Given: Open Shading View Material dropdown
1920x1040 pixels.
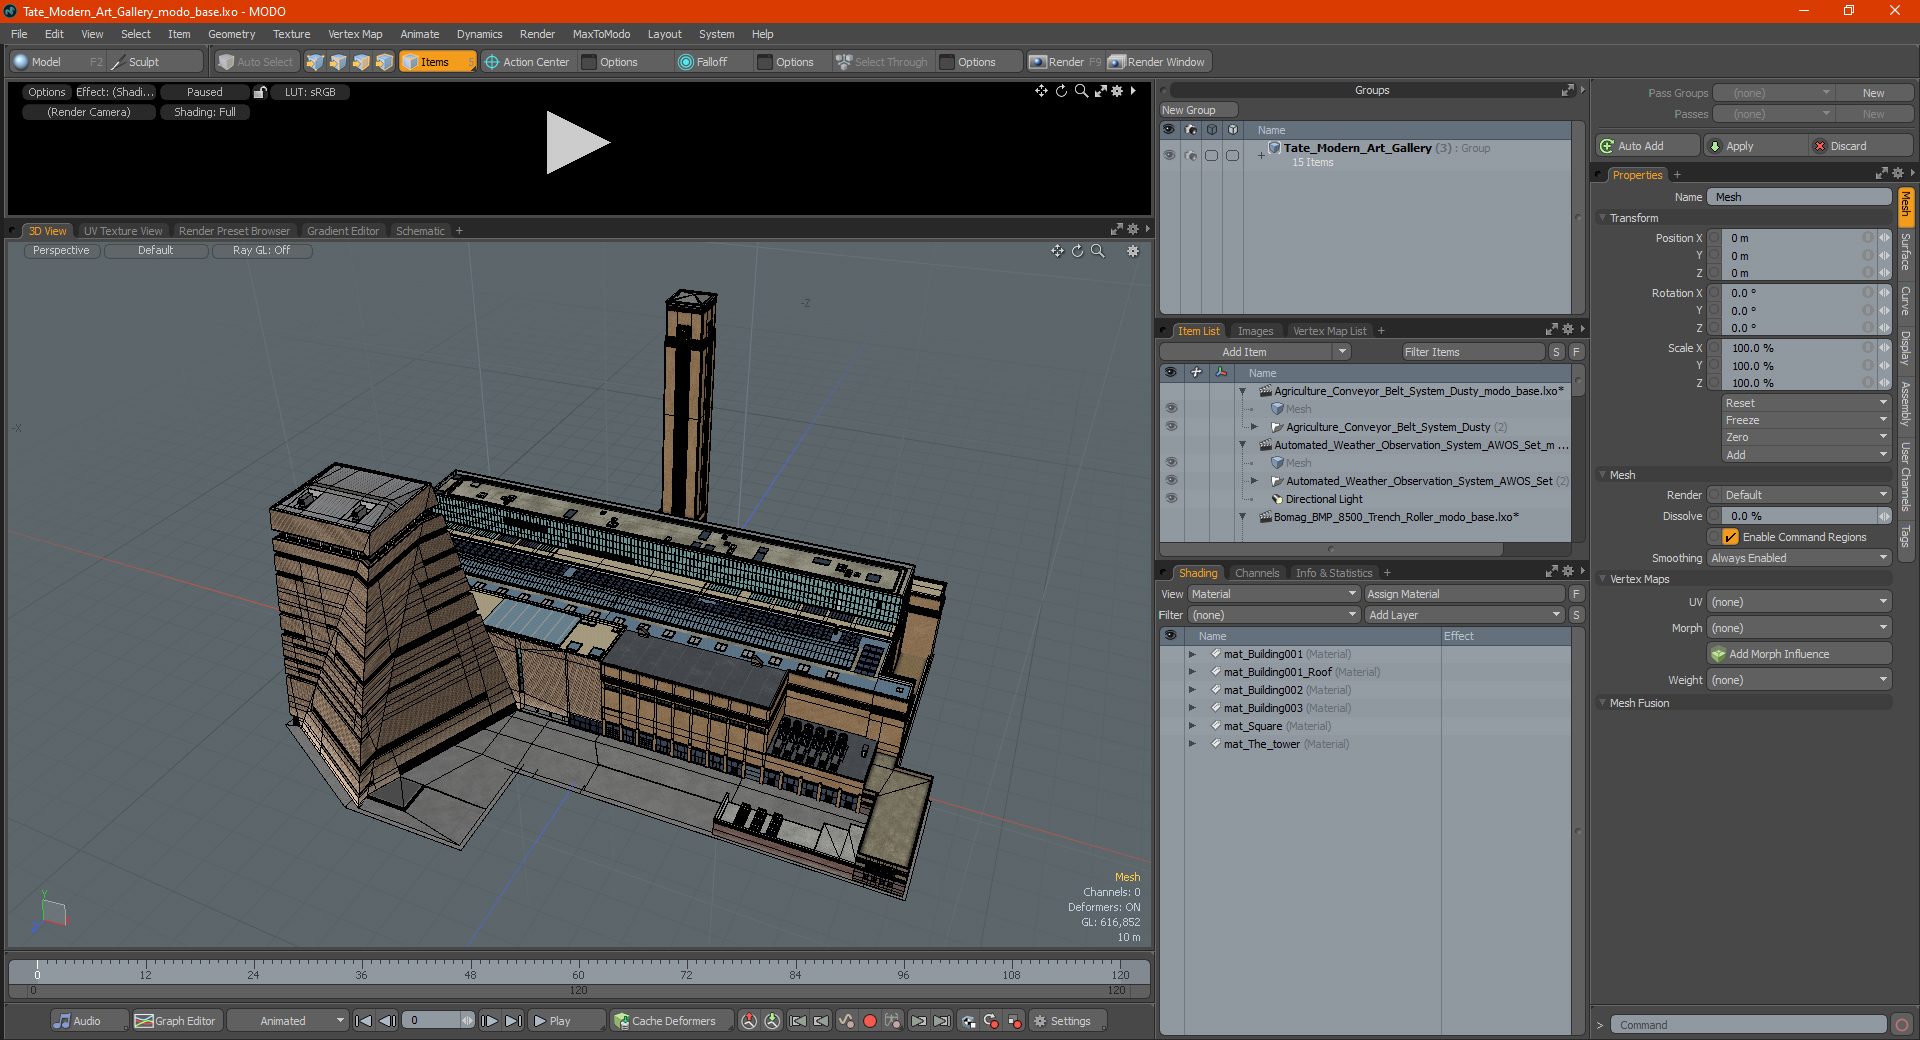Looking at the screenshot, I should click(x=1273, y=594).
